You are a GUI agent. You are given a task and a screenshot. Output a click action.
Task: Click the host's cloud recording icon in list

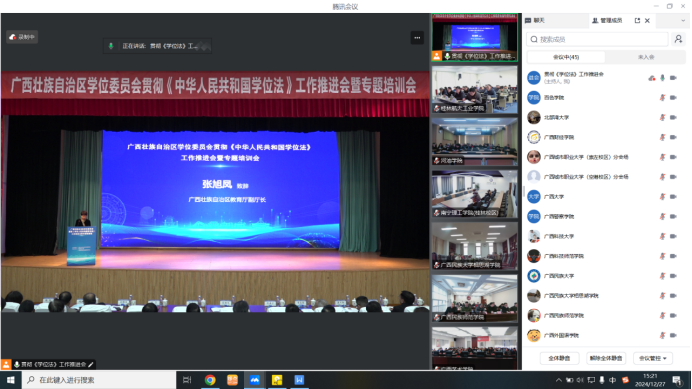click(x=652, y=78)
